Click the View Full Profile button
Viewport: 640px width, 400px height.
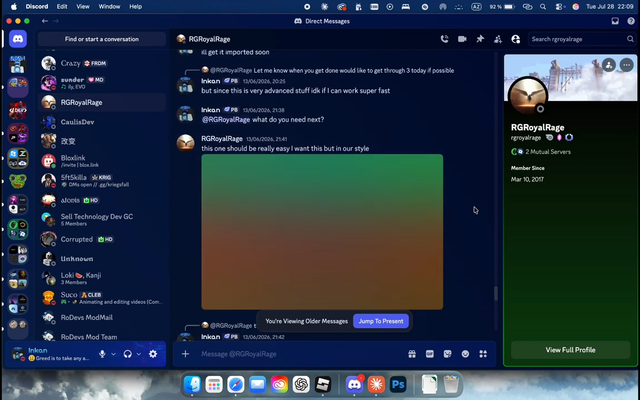570,350
